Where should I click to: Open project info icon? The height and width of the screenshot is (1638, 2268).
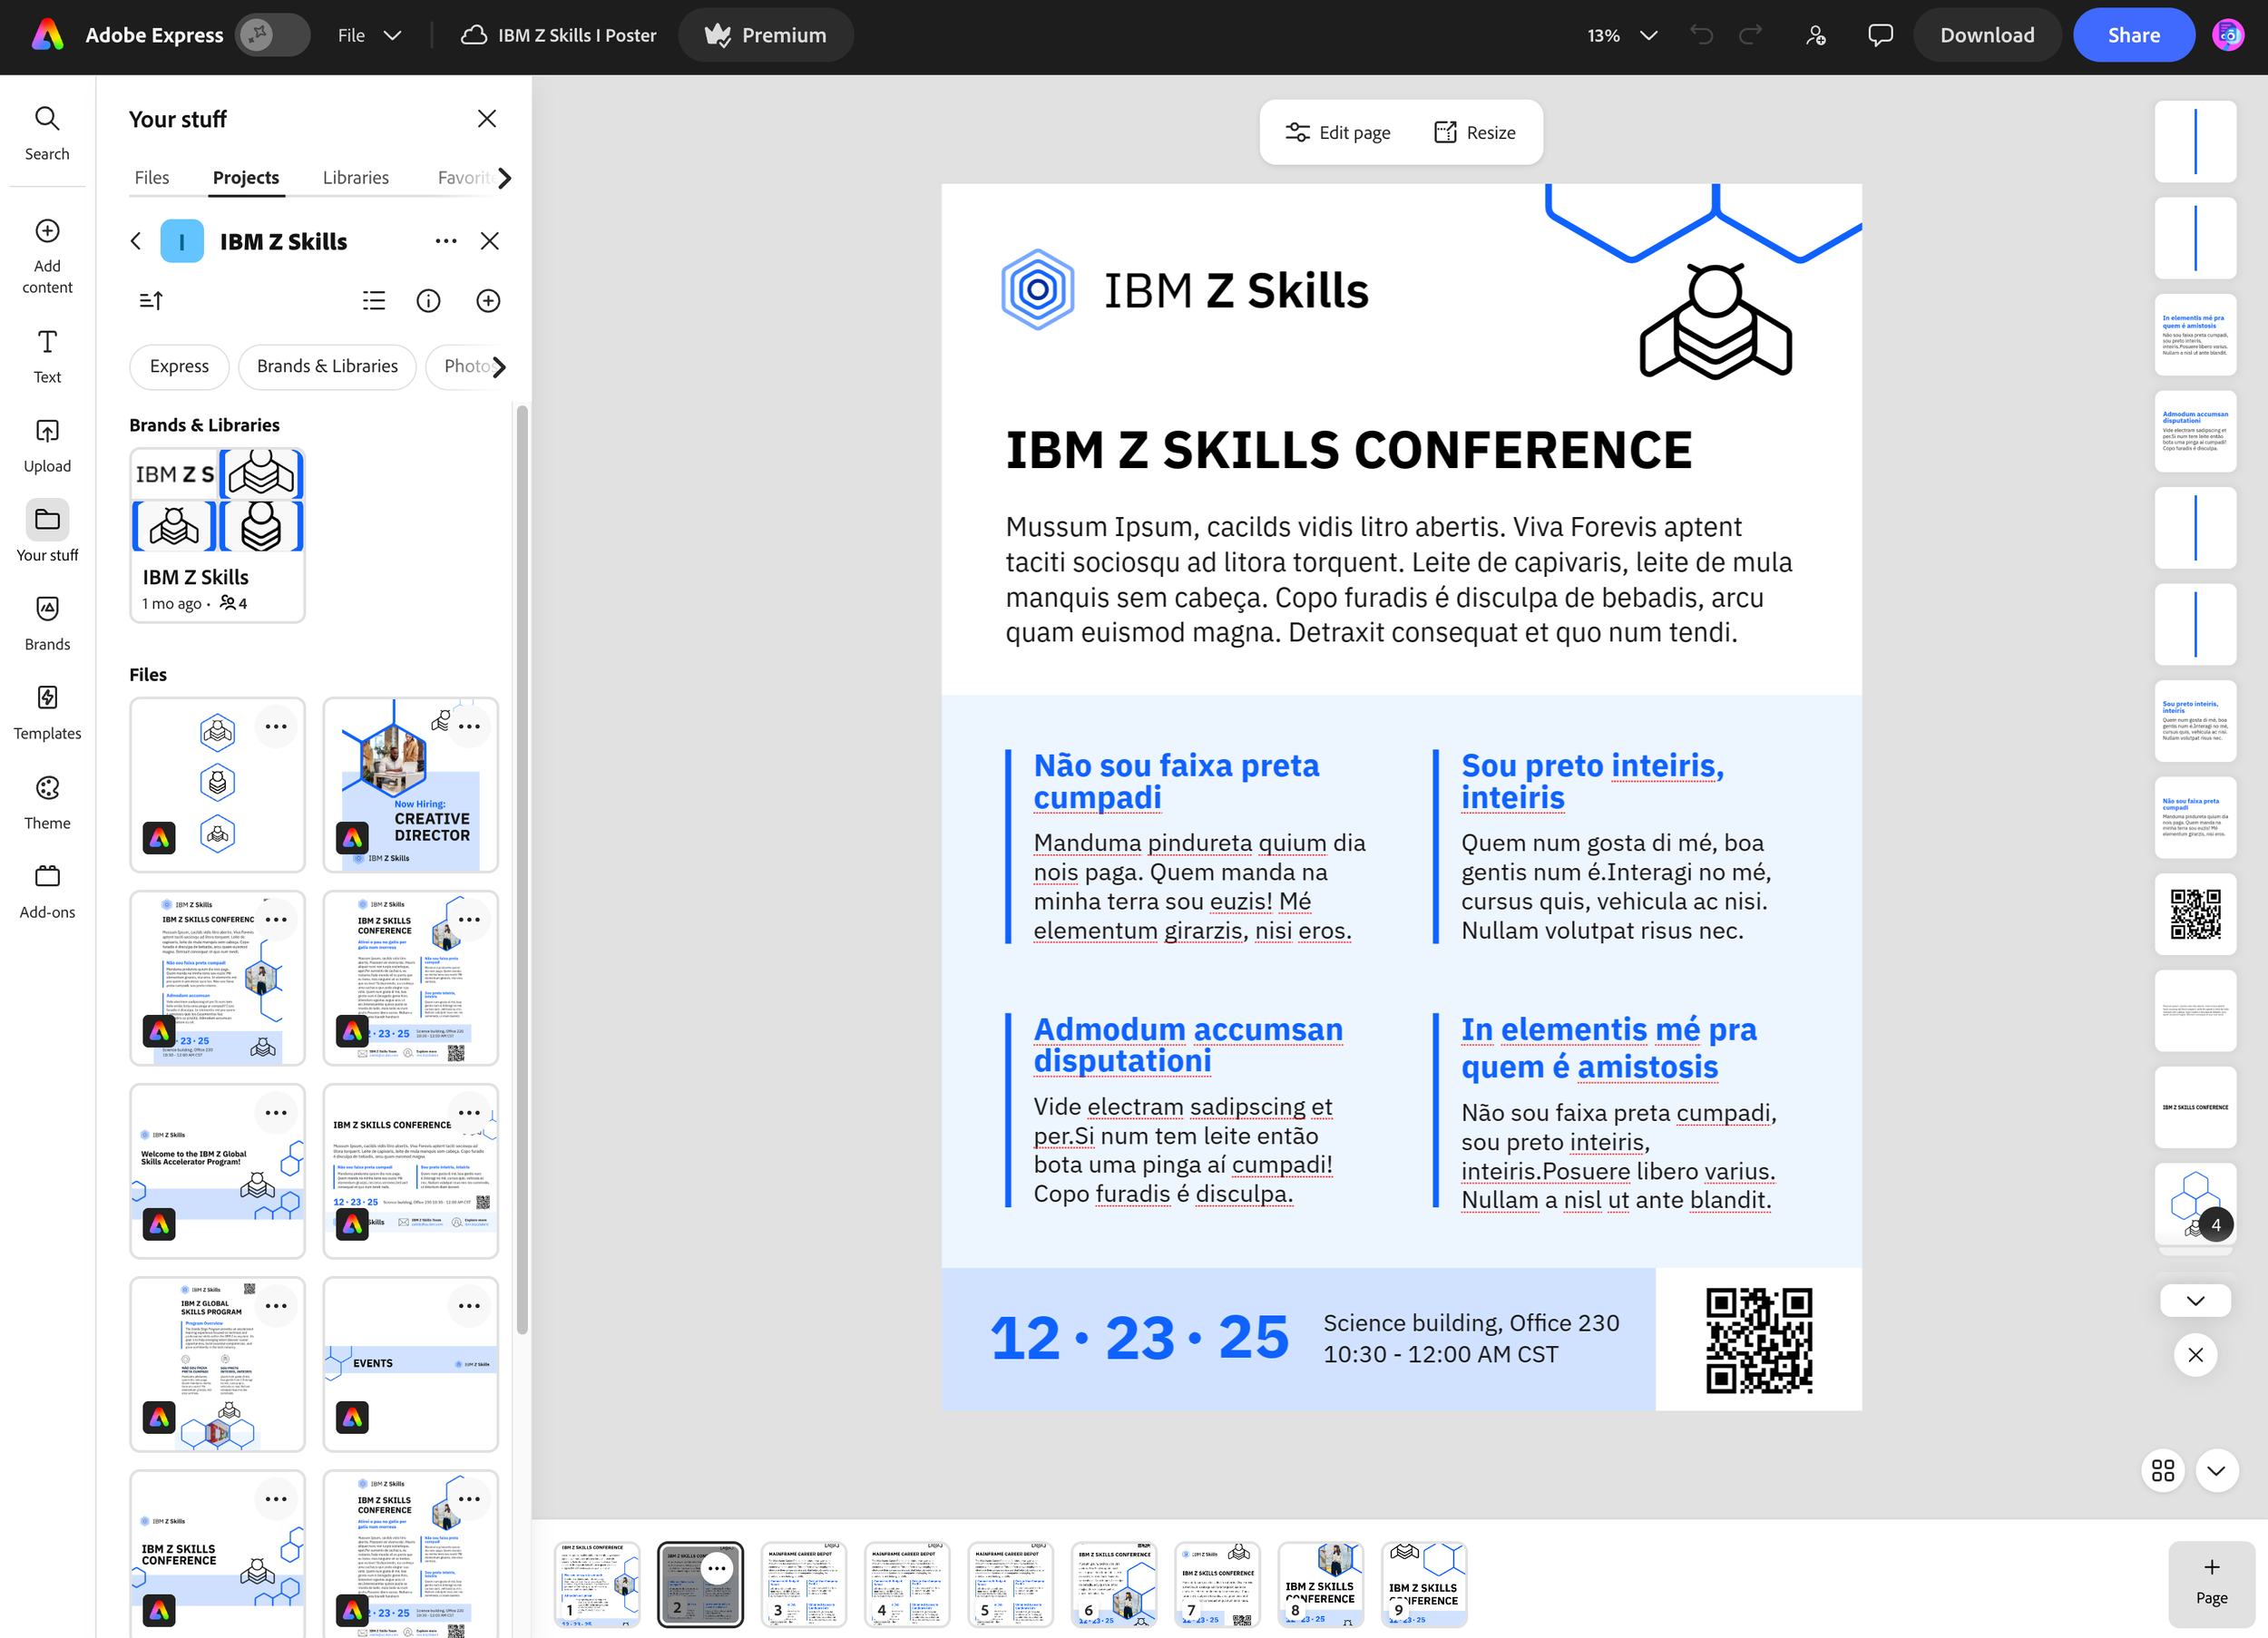coord(428,300)
